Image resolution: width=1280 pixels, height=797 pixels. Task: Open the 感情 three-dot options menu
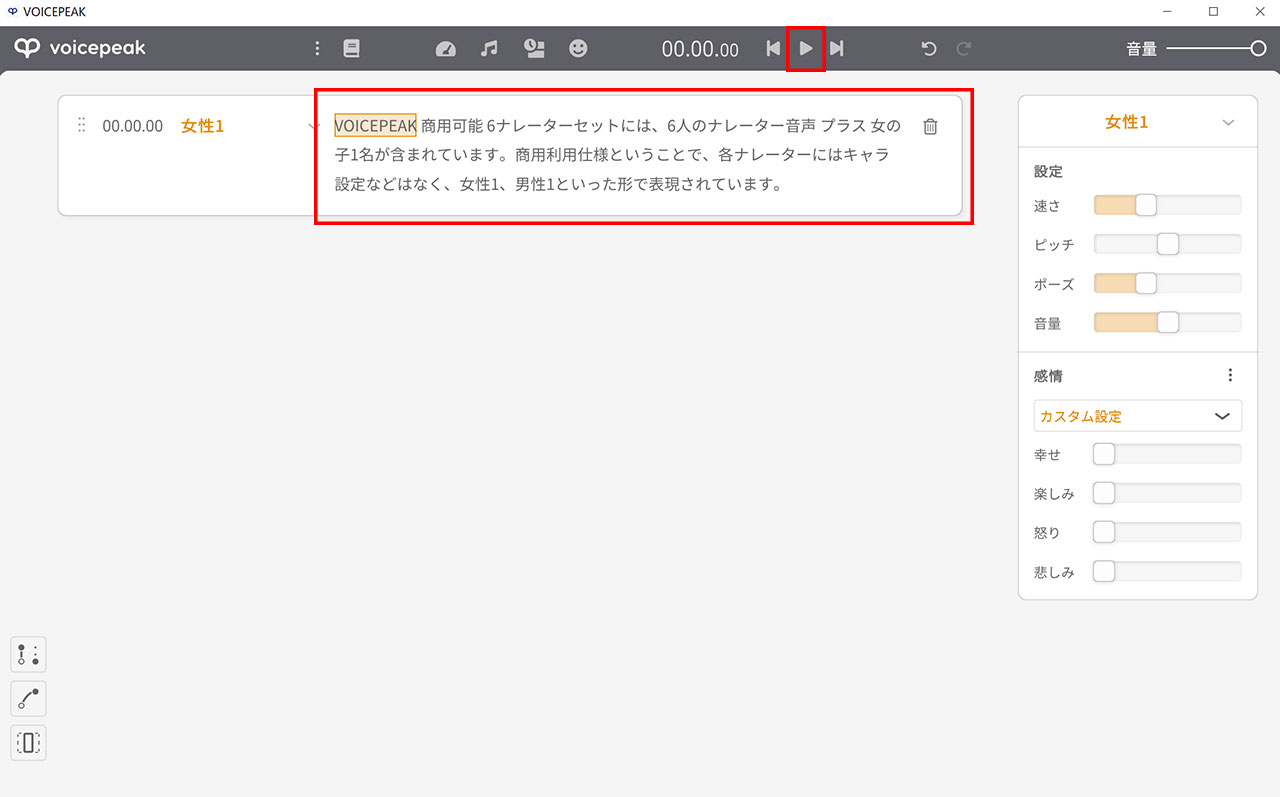(1230, 376)
